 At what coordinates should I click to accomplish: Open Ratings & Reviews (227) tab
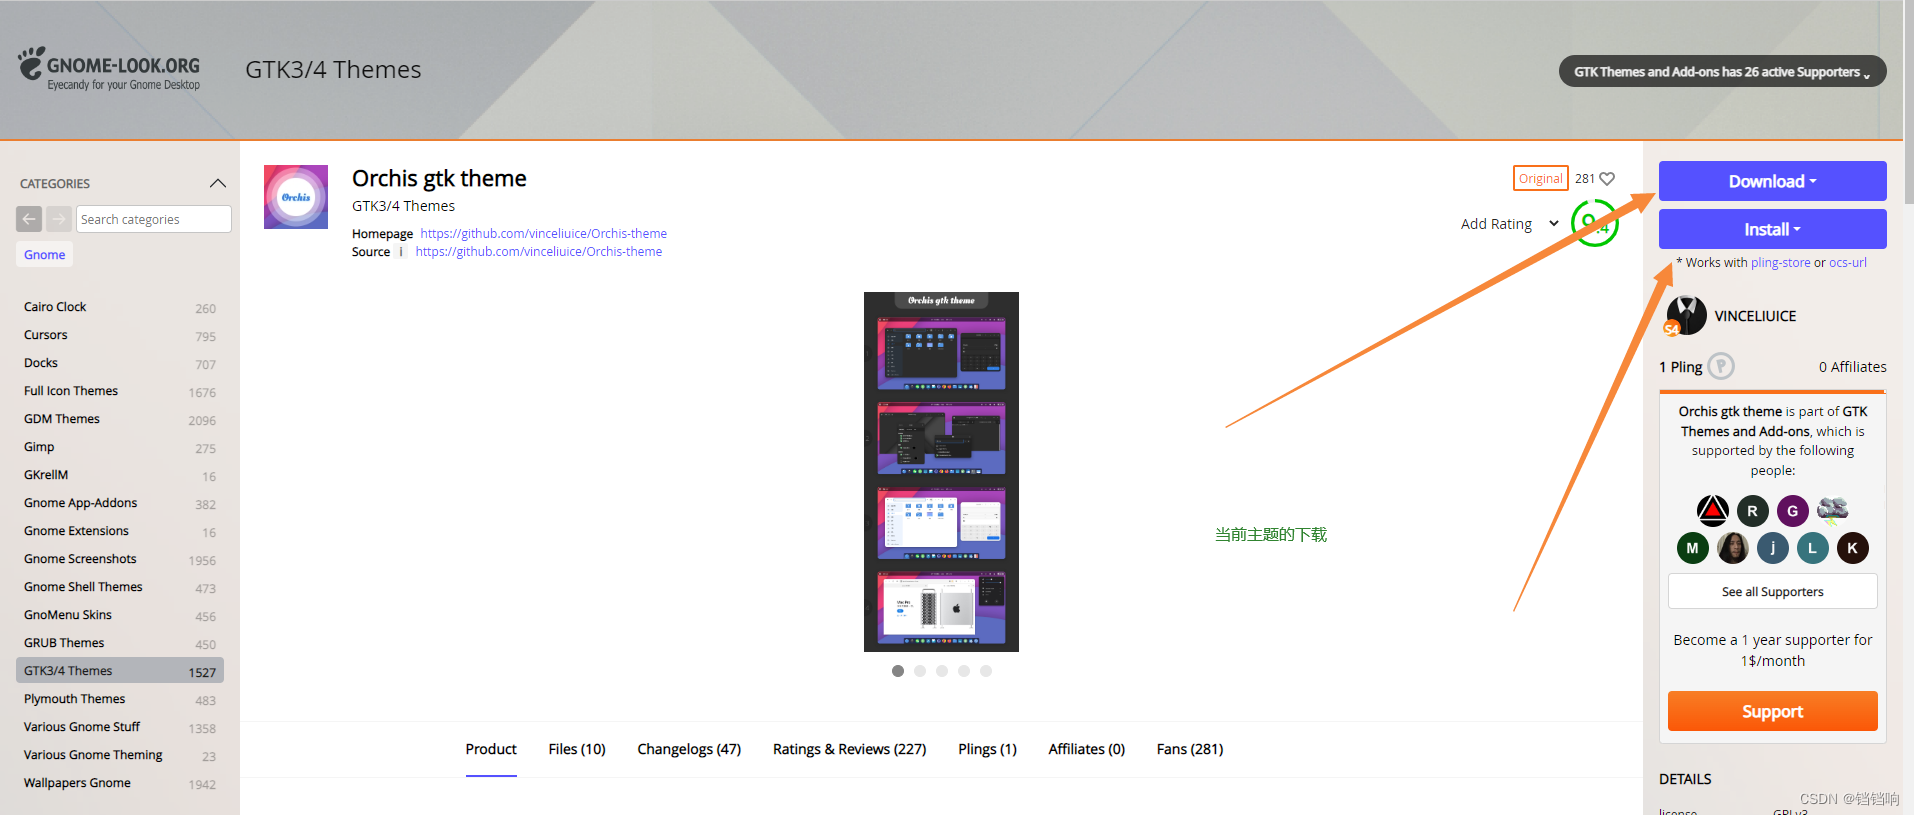(x=849, y=749)
